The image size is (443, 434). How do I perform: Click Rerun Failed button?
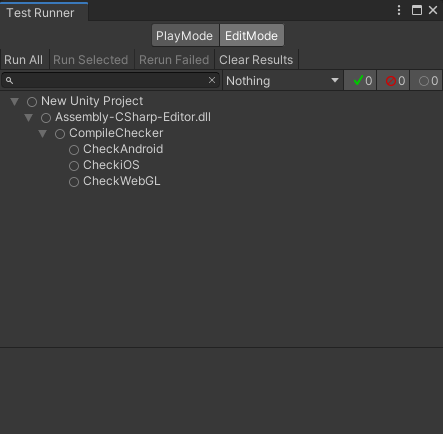click(174, 60)
